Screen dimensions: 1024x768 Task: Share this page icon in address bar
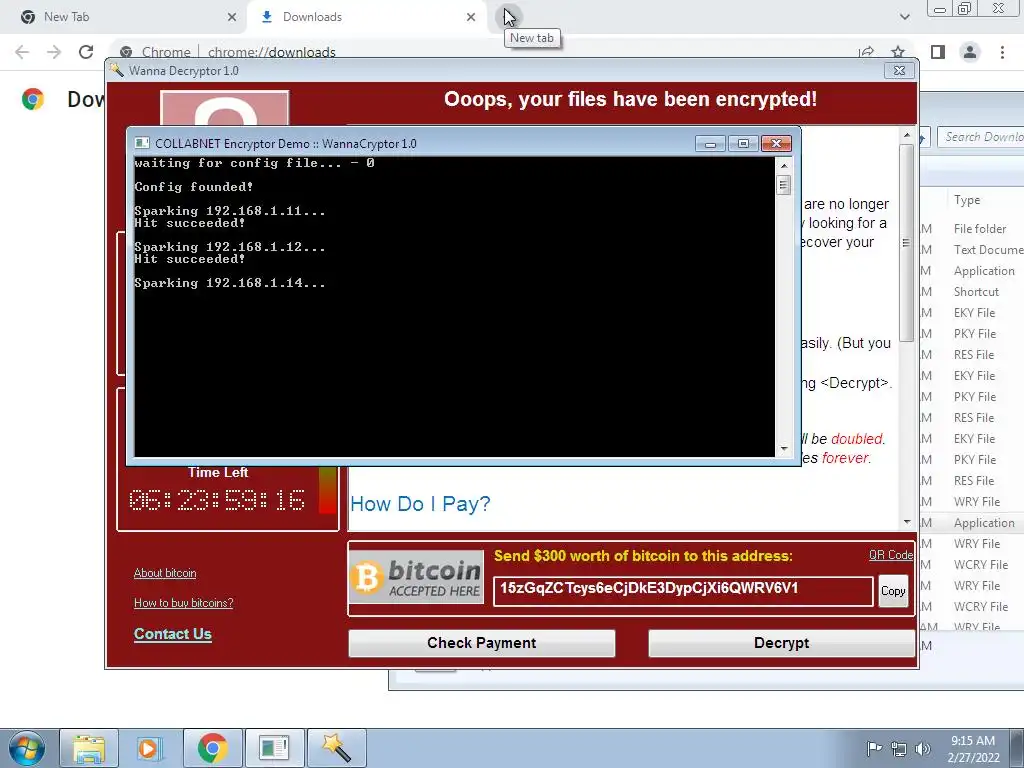(866, 52)
